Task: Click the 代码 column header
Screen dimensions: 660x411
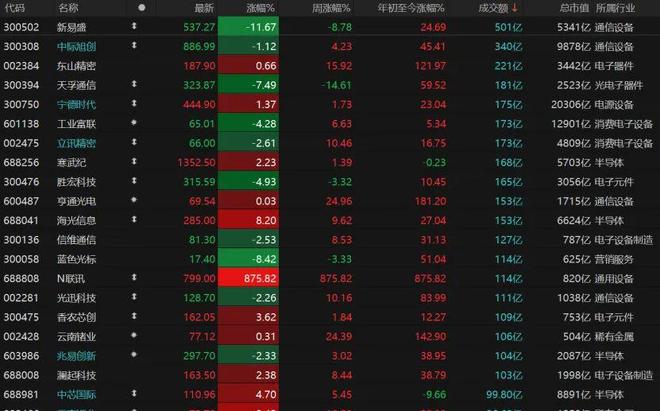Action: point(16,8)
